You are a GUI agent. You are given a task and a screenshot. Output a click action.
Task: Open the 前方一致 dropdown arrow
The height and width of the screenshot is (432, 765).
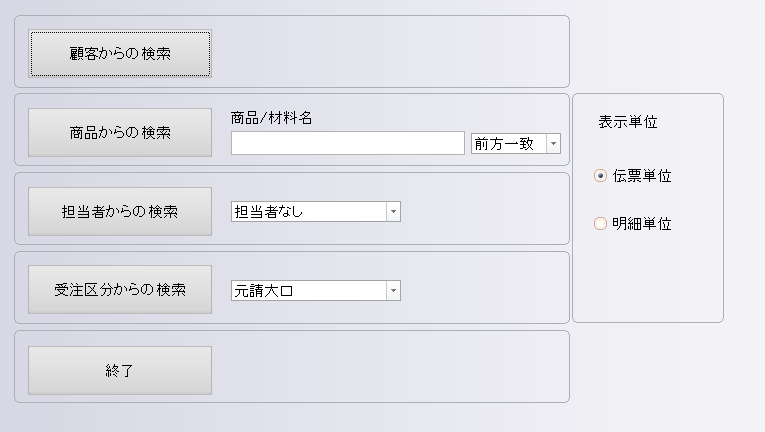click(x=553, y=144)
